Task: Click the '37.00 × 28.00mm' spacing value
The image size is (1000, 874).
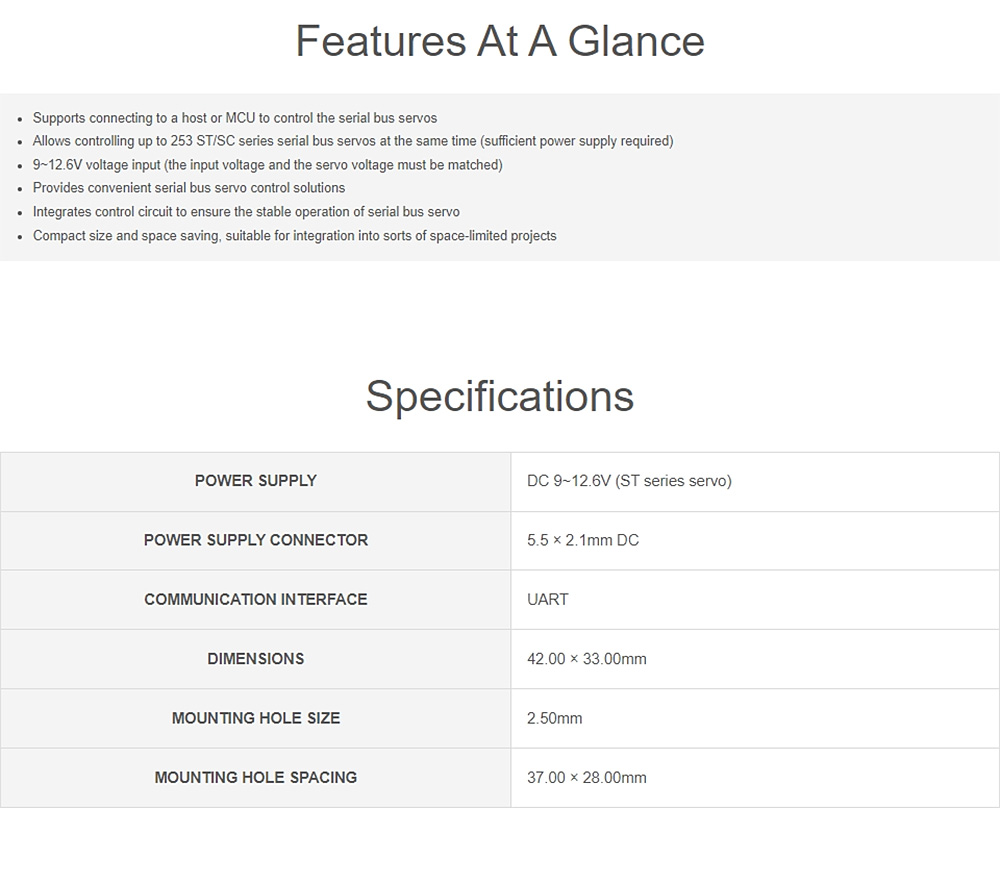Action: (x=587, y=777)
